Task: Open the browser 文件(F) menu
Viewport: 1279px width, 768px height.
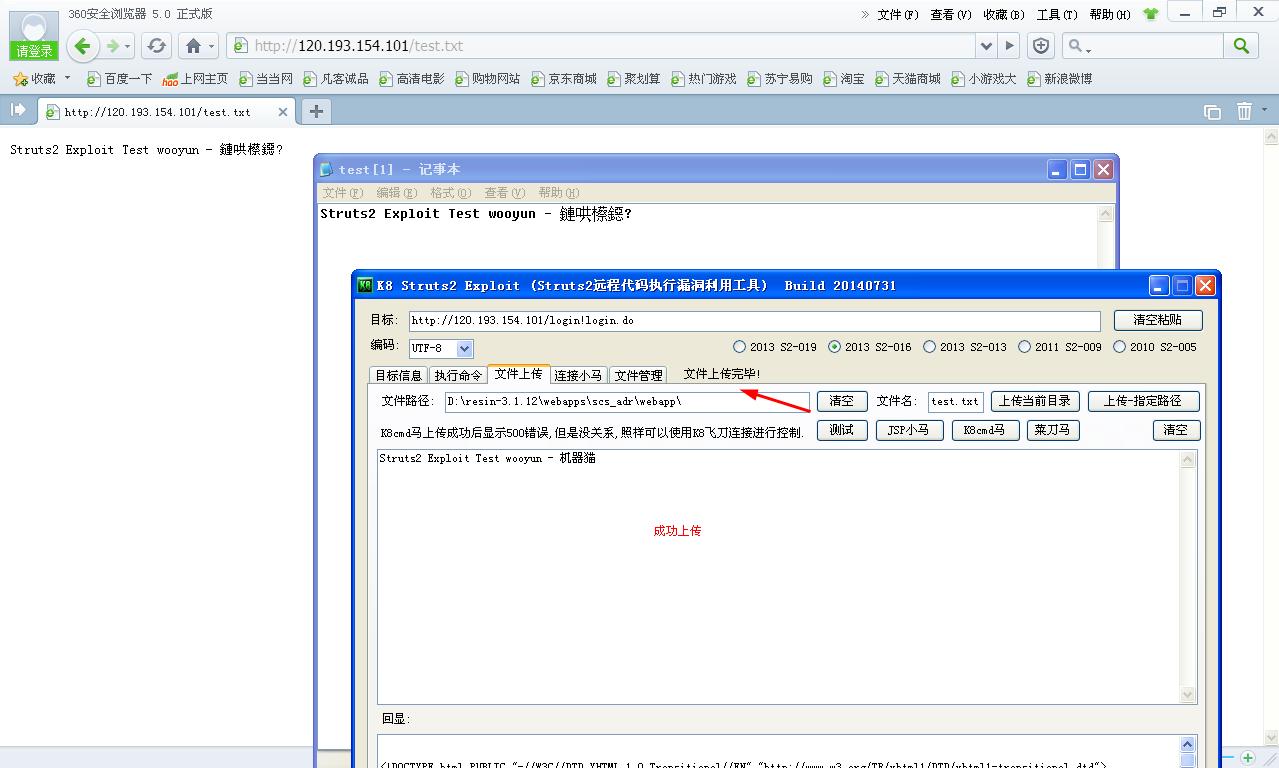Action: pos(898,14)
